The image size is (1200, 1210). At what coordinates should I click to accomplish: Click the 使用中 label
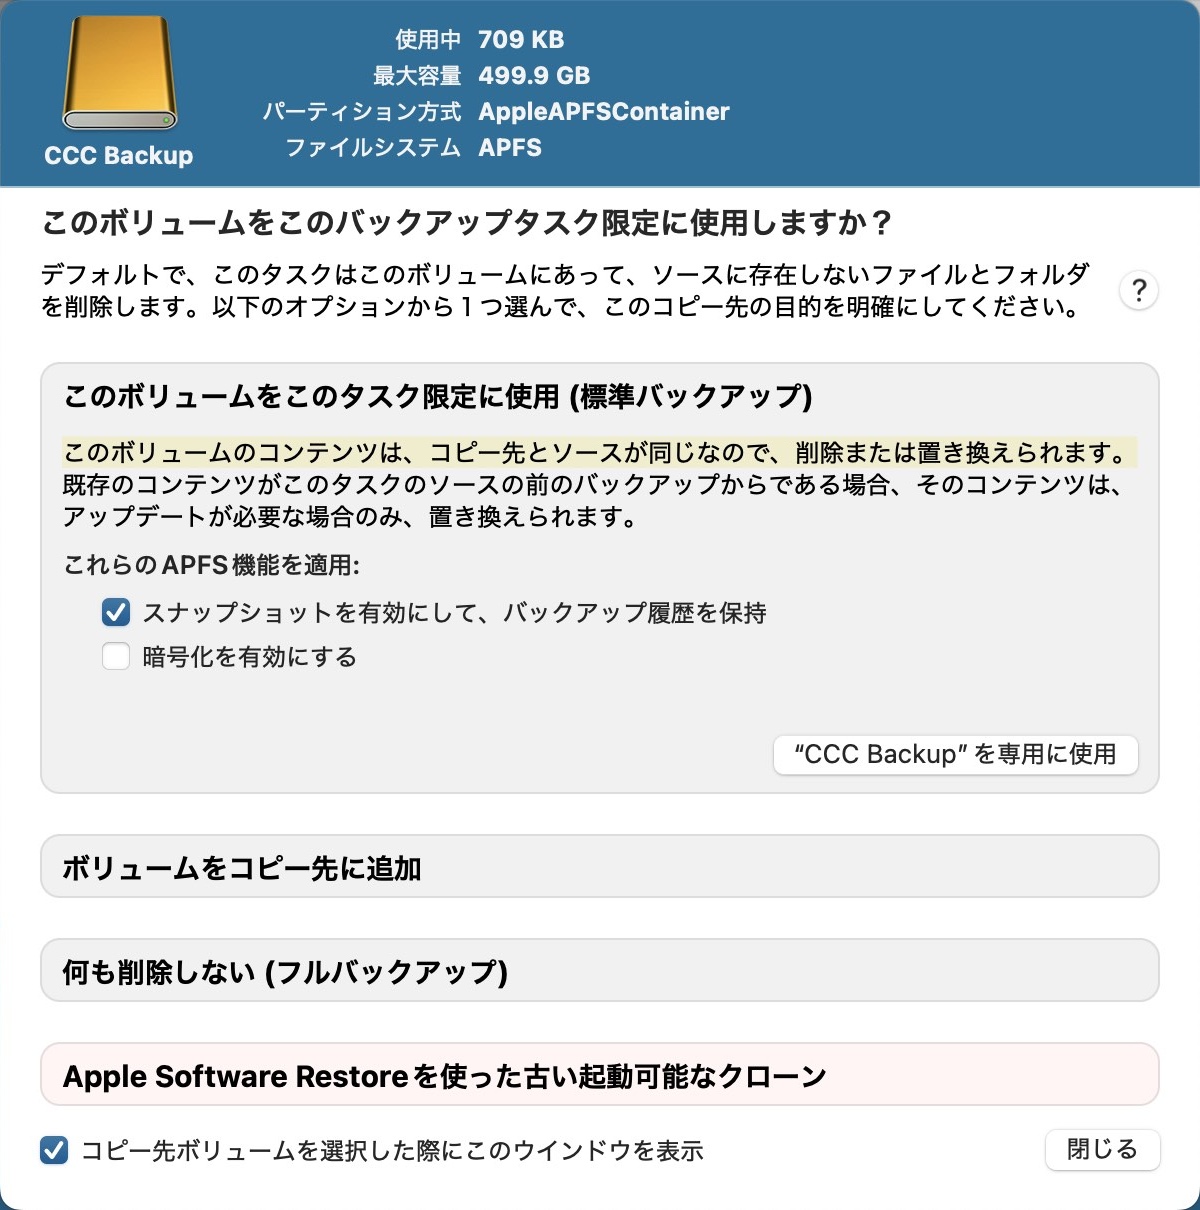tap(428, 40)
